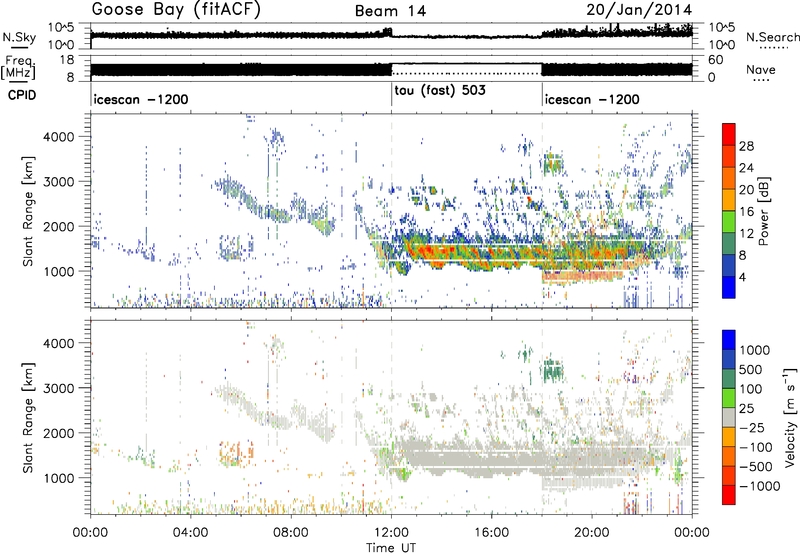Click the '20:00' time tick label
800x554 pixels.
(592, 533)
